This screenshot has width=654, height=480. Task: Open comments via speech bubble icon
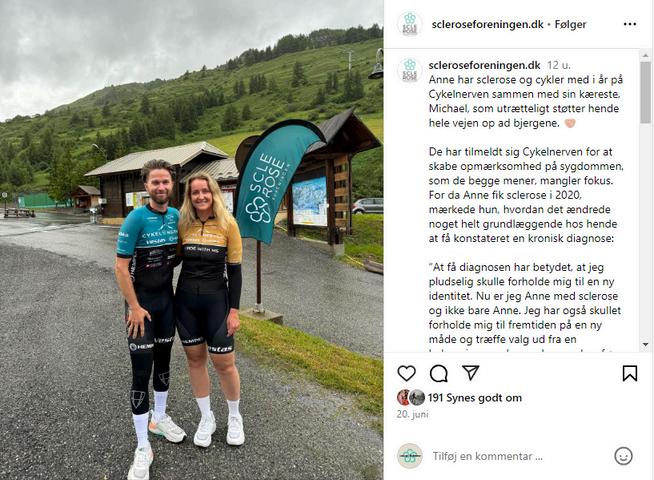tap(438, 373)
